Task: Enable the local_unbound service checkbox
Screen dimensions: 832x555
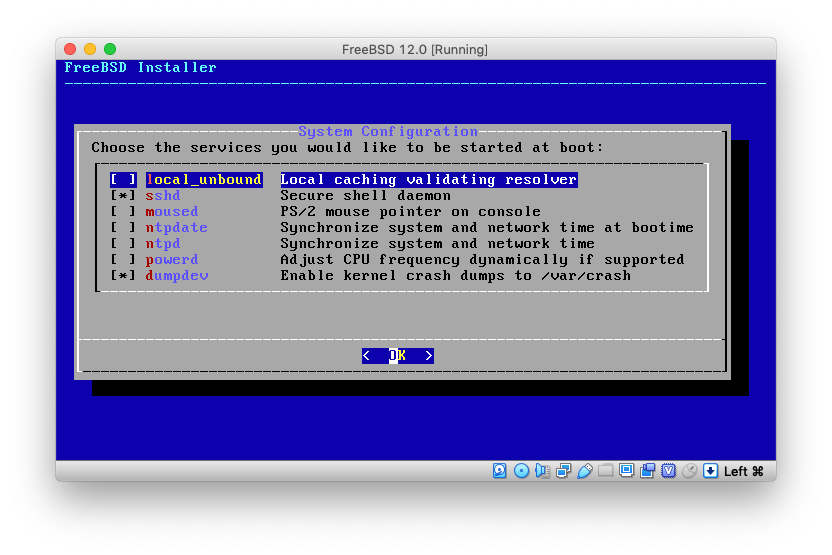Action: pyautogui.click(x=123, y=180)
